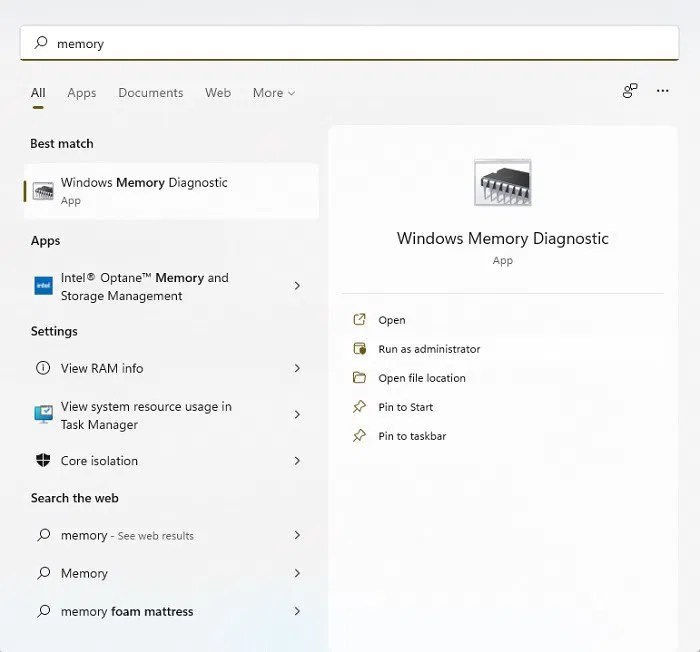Click the info icon beside View RAM info

pyautogui.click(x=43, y=368)
